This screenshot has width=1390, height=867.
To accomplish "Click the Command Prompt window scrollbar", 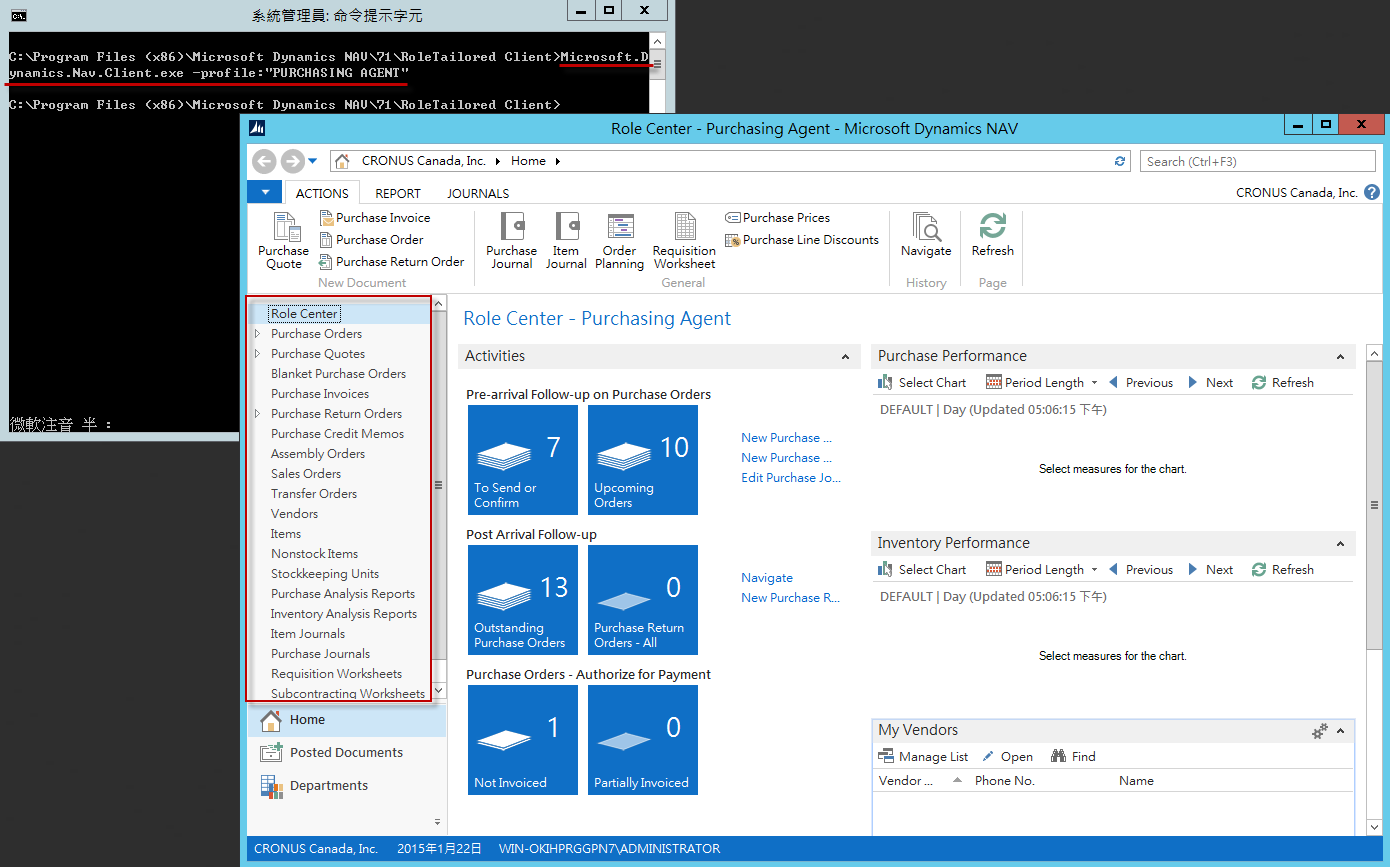I will (657, 64).
